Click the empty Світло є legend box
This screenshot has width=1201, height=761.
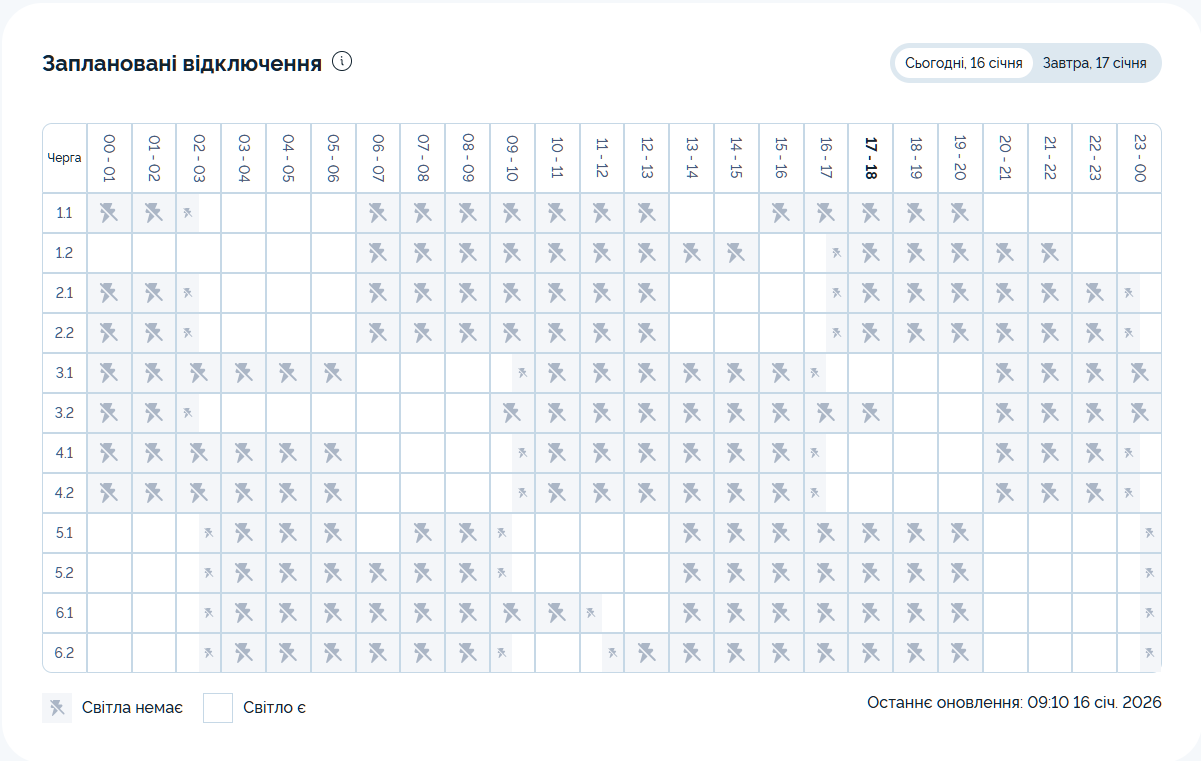(x=218, y=708)
